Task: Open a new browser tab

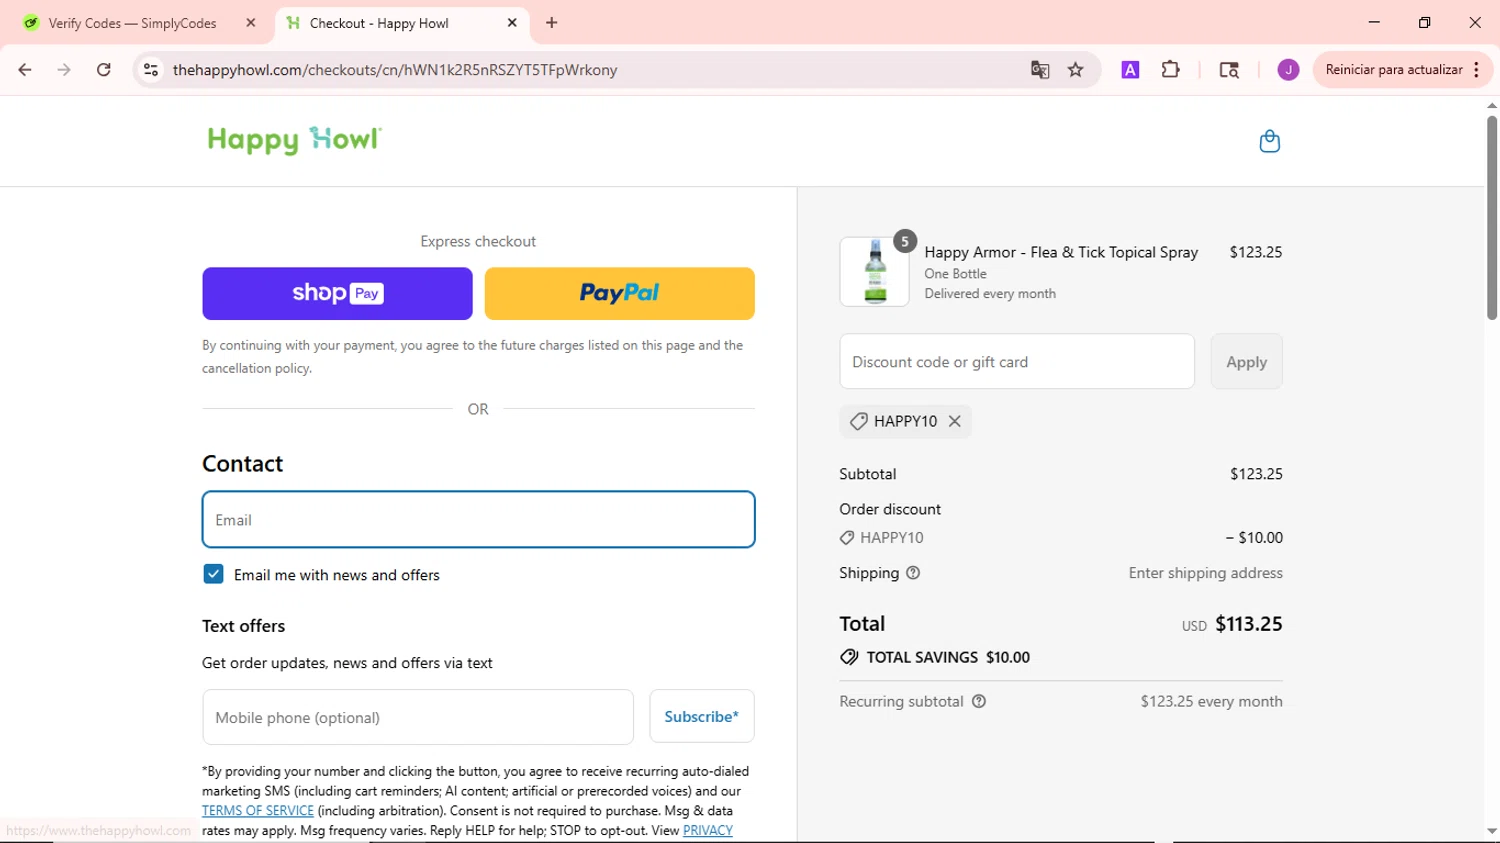Action: pyautogui.click(x=552, y=23)
